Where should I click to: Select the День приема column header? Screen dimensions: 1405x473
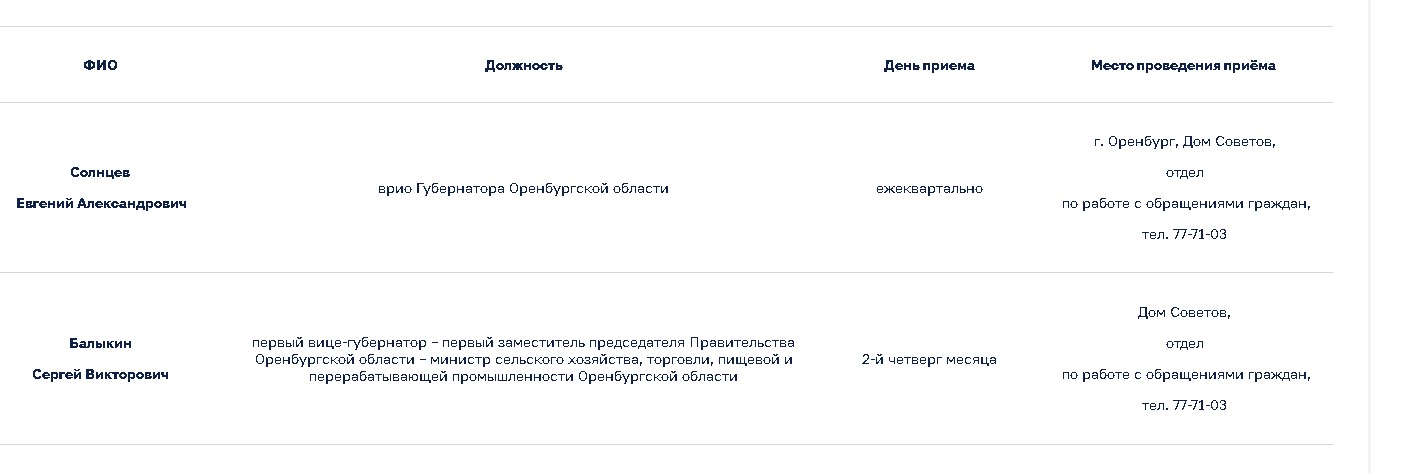(928, 66)
